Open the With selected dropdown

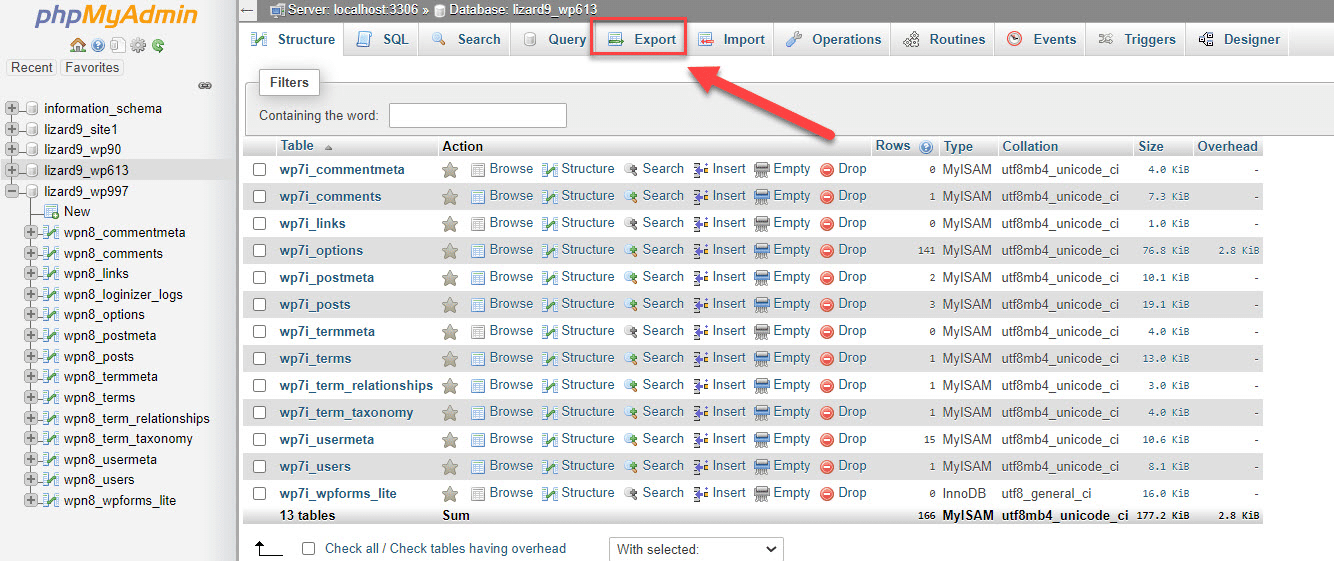click(696, 549)
